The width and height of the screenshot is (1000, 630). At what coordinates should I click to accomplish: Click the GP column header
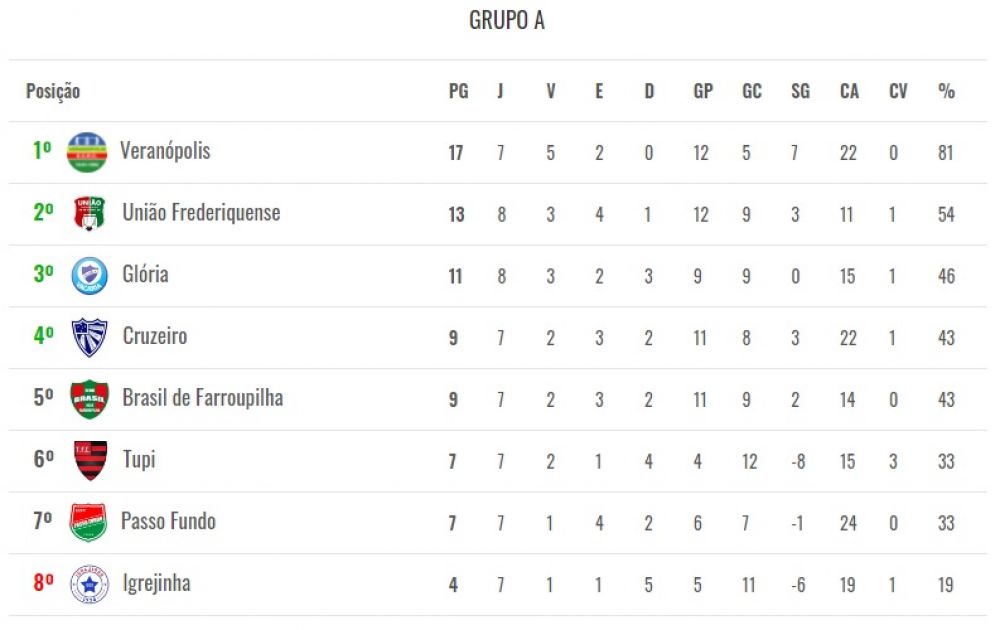pos(703,91)
